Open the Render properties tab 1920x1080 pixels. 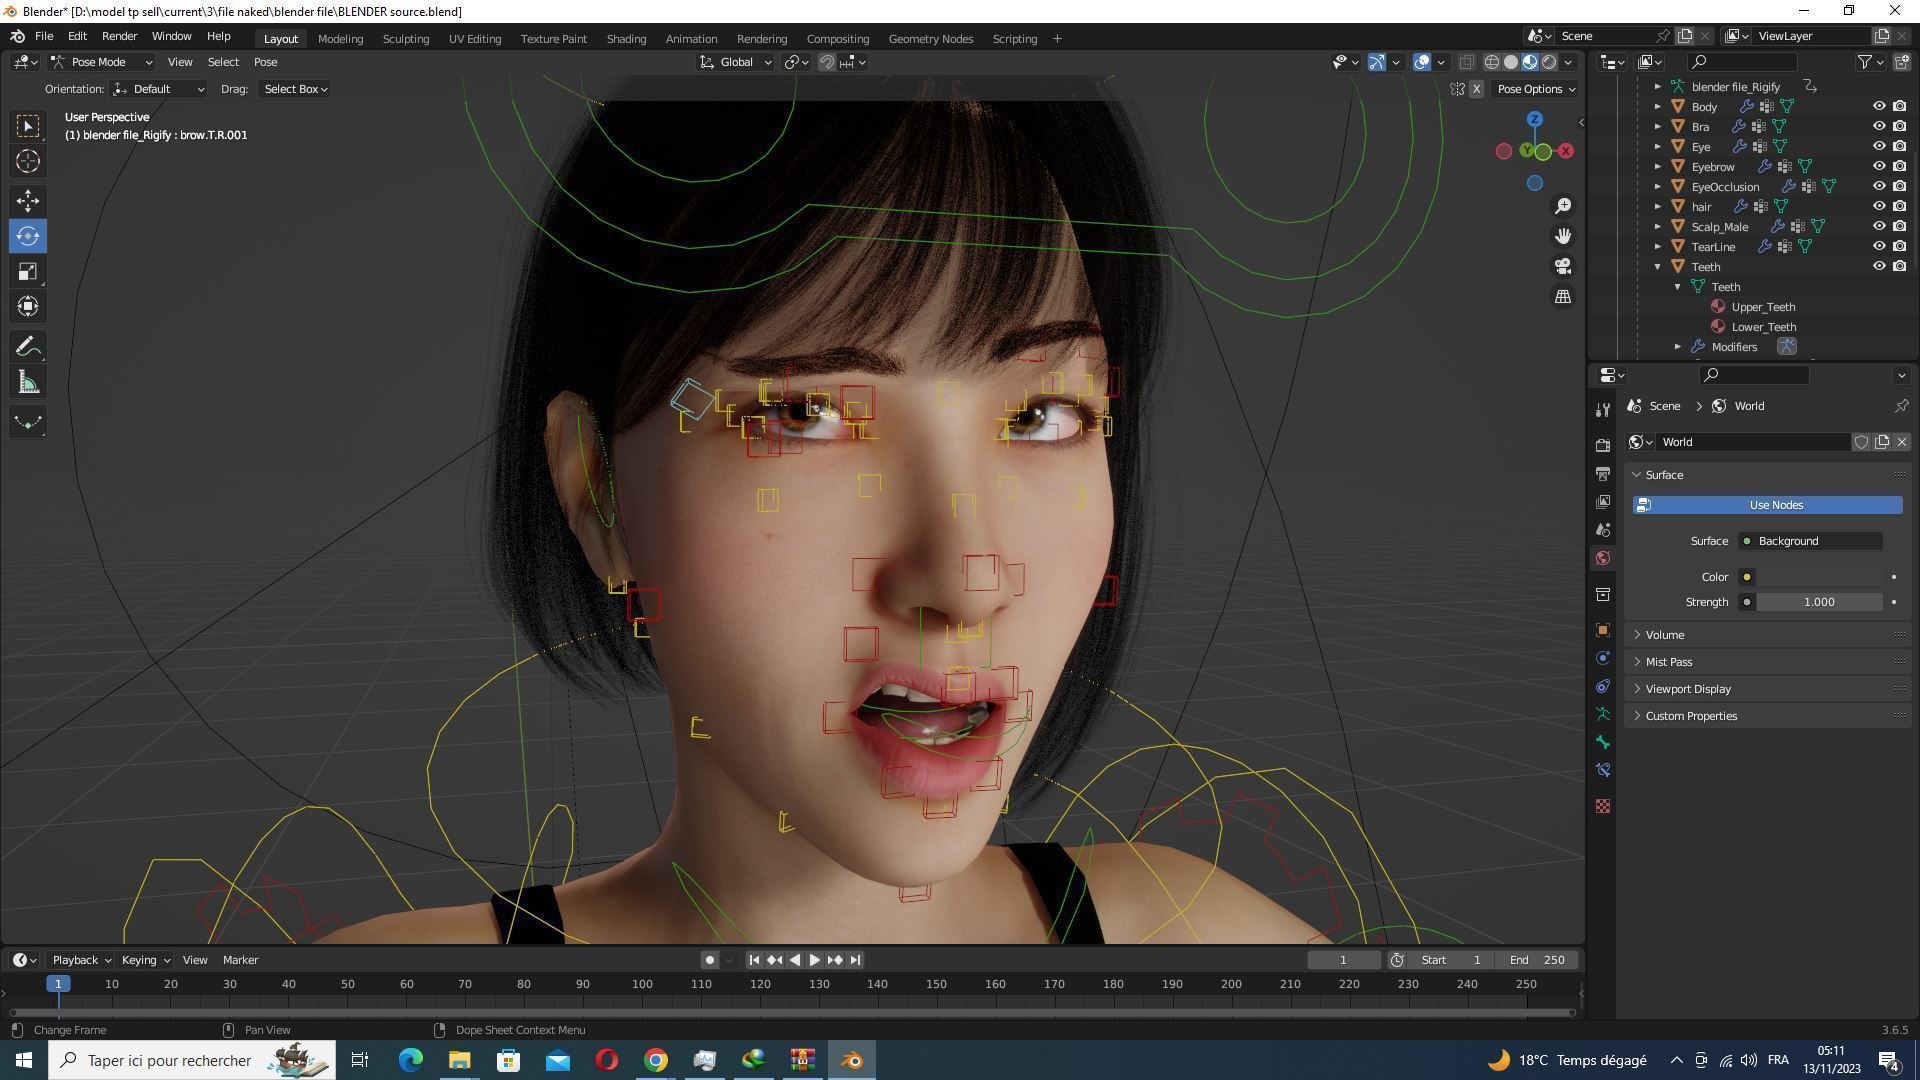tap(1603, 445)
